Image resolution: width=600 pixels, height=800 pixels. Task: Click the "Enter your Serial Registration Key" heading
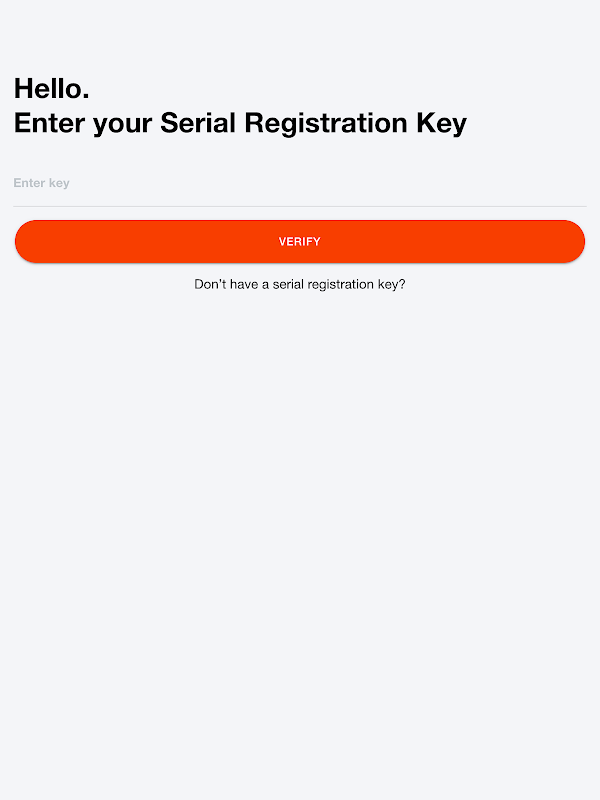coord(240,123)
